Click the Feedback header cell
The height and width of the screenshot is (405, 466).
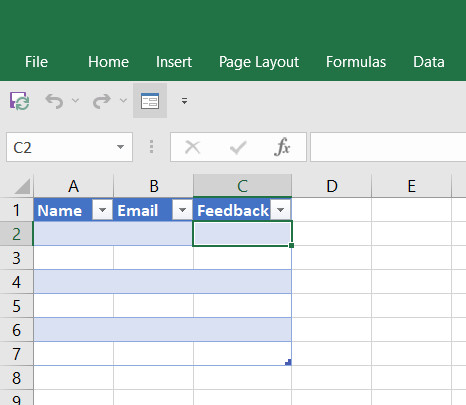[x=242, y=210]
